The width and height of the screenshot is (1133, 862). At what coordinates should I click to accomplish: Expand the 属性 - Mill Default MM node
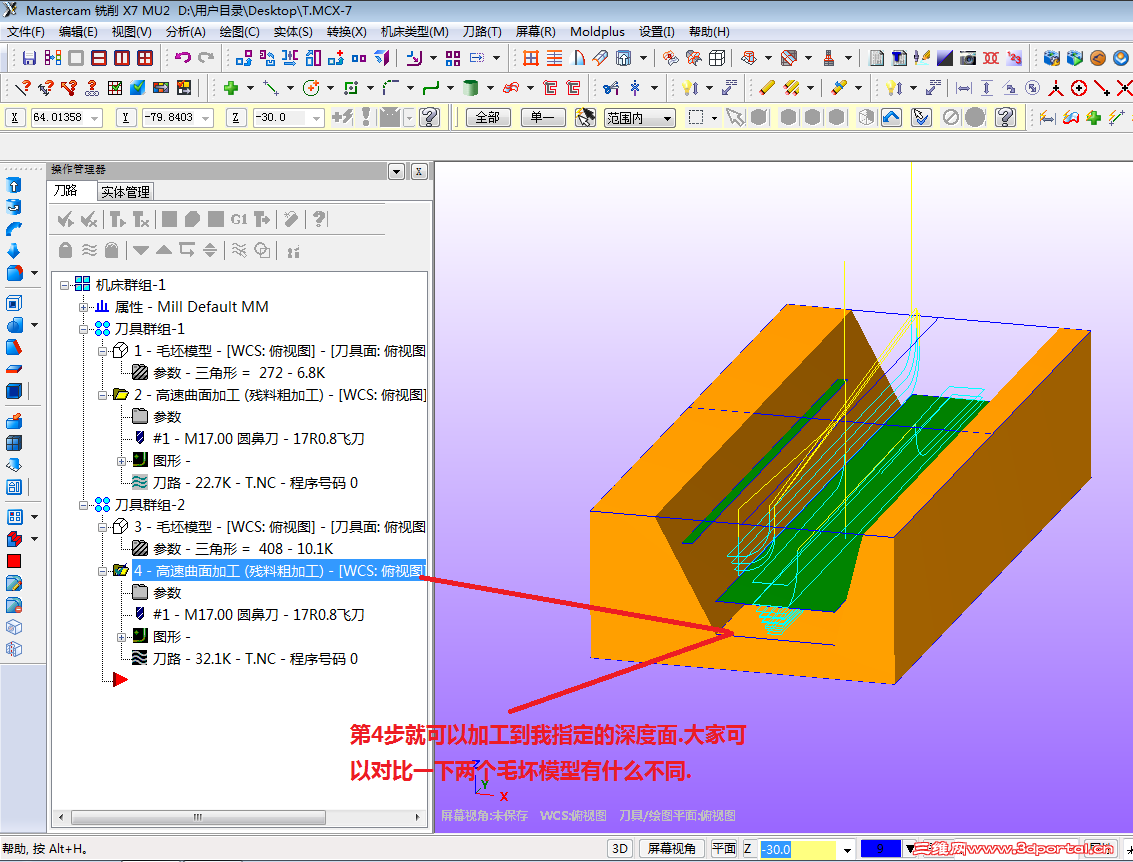tap(84, 308)
